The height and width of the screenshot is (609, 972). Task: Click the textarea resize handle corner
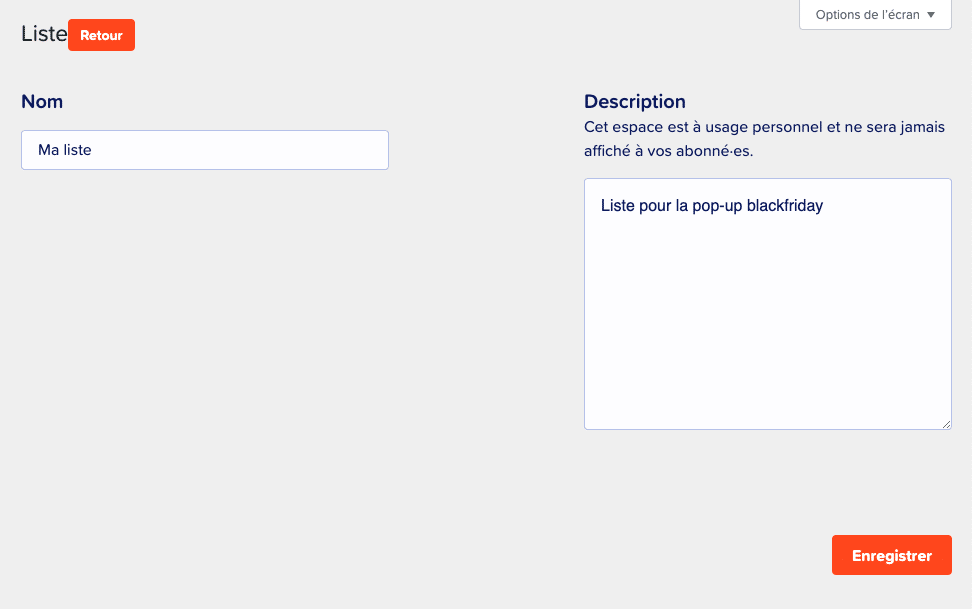point(945,423)
